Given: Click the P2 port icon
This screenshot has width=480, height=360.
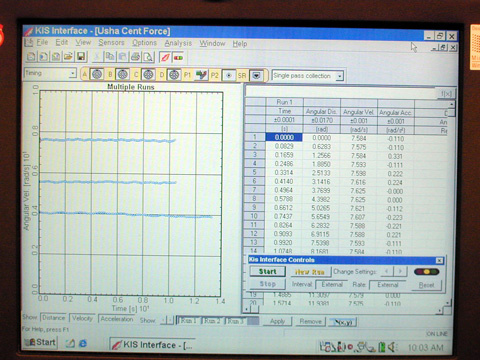Looking at the screenshot, I should [x=229, y=76].
